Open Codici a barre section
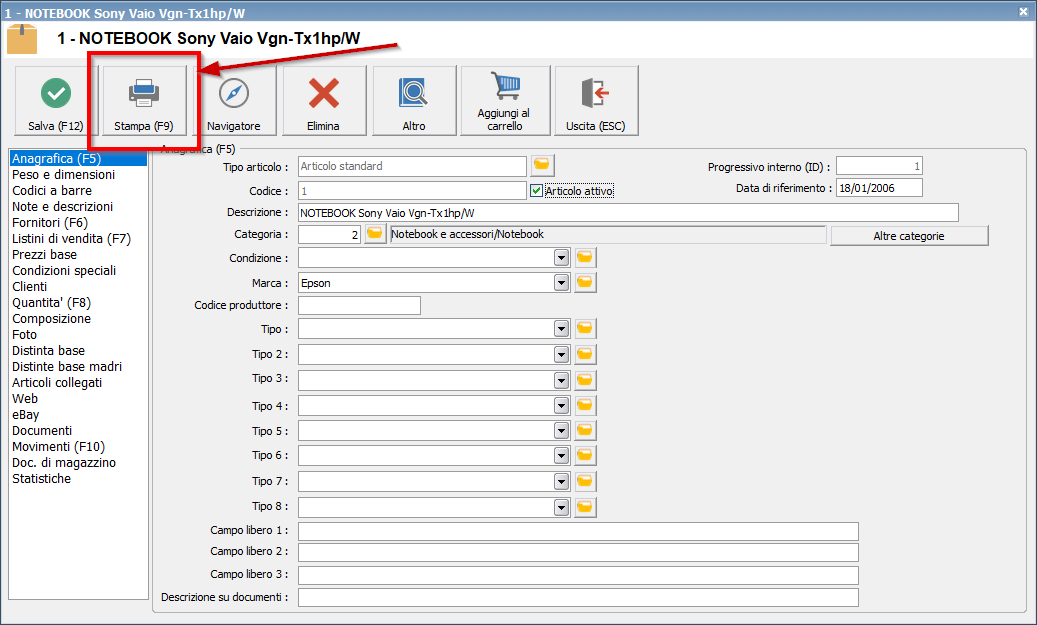Viewport: 1037px width, 625px height. [52, 190]
